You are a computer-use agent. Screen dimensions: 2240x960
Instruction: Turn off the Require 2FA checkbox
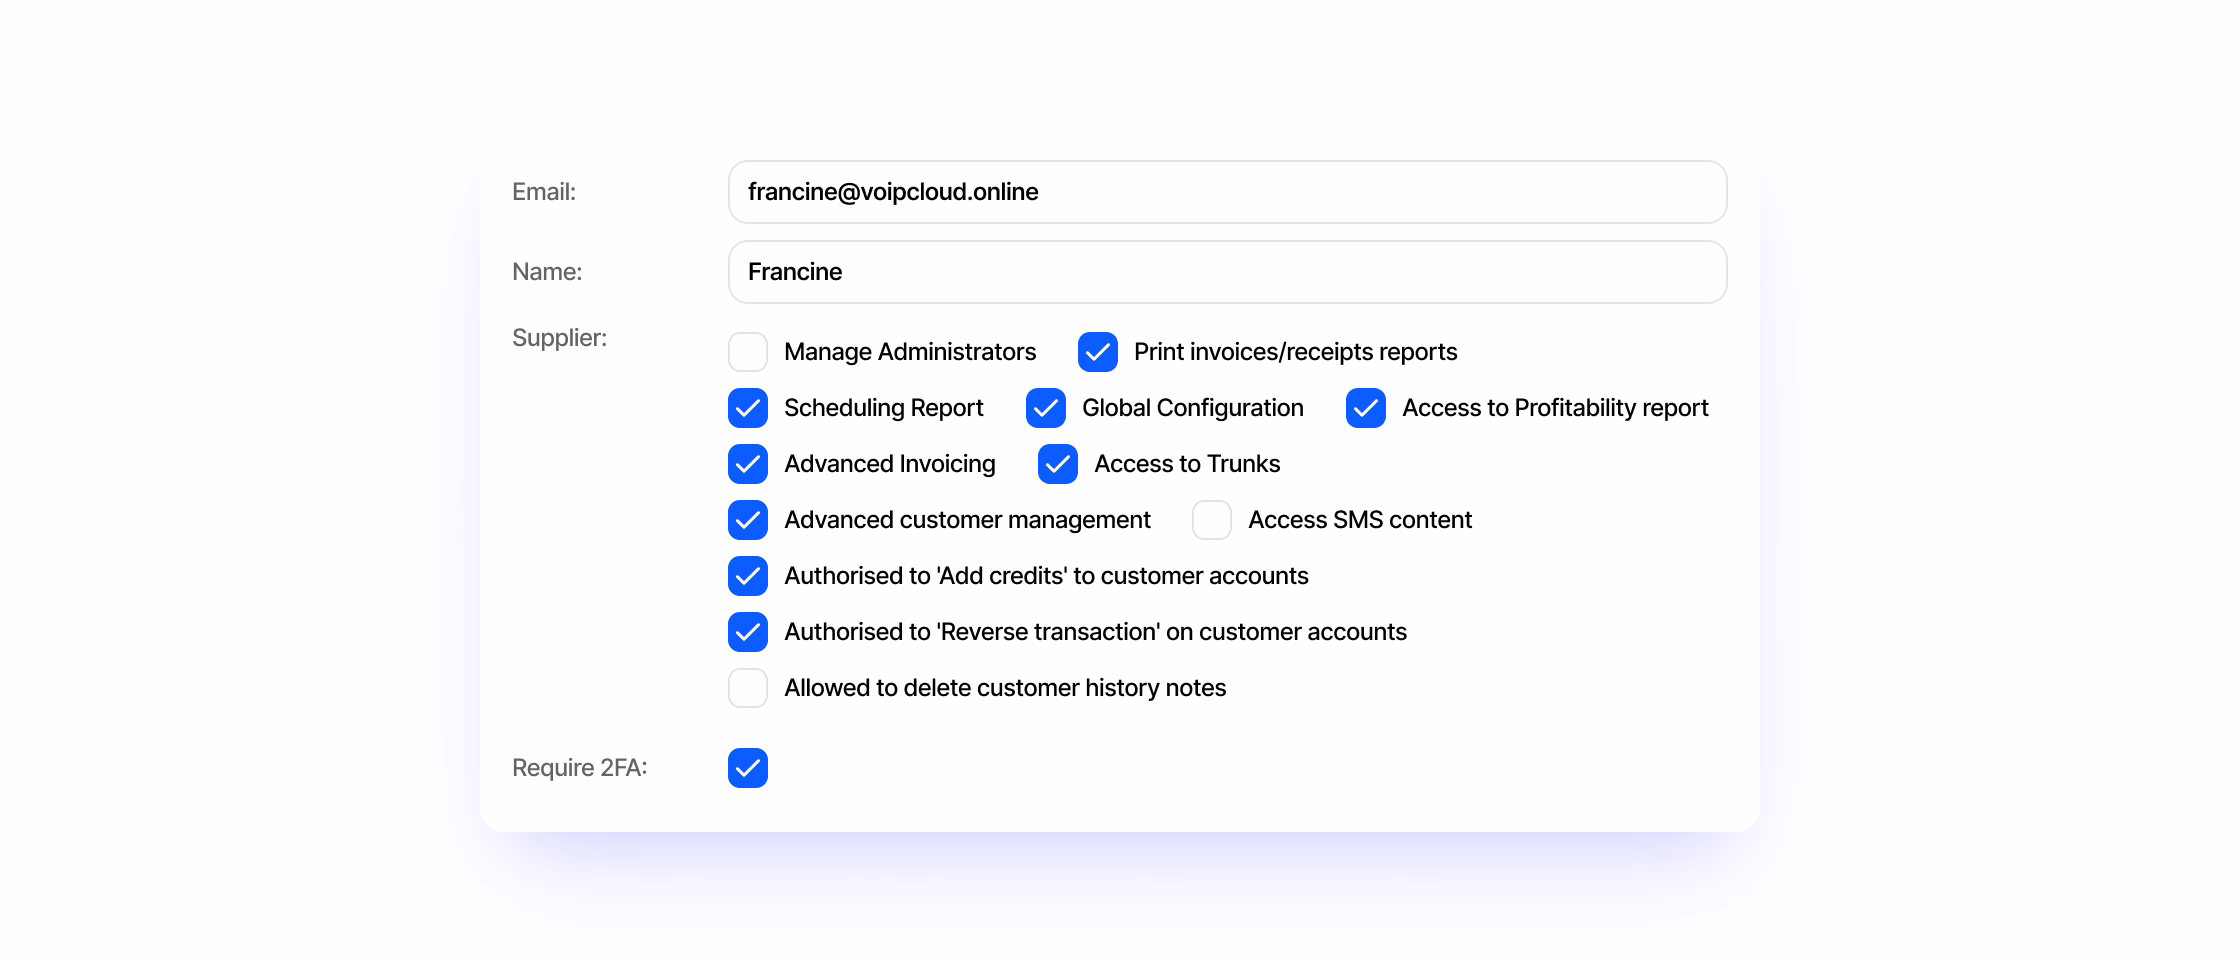[x=748, y=768]
